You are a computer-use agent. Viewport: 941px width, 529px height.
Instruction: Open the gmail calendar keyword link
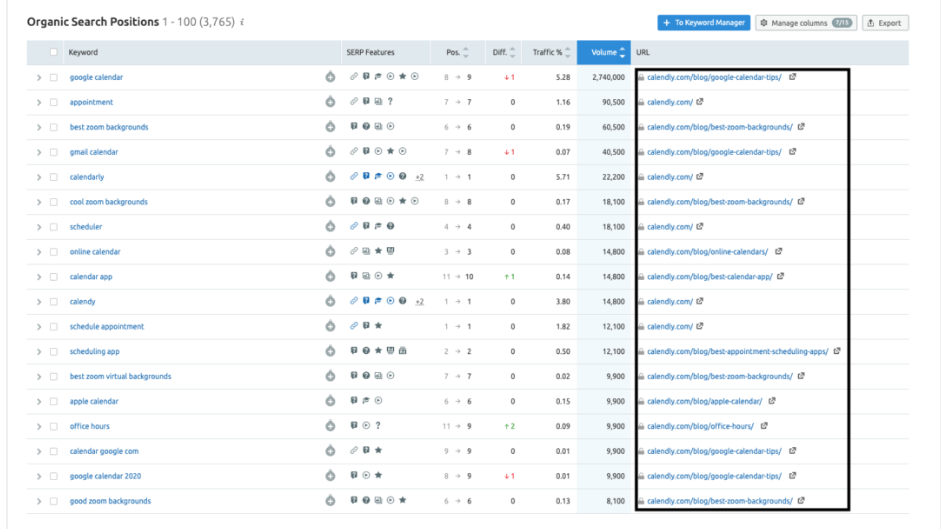93,152
